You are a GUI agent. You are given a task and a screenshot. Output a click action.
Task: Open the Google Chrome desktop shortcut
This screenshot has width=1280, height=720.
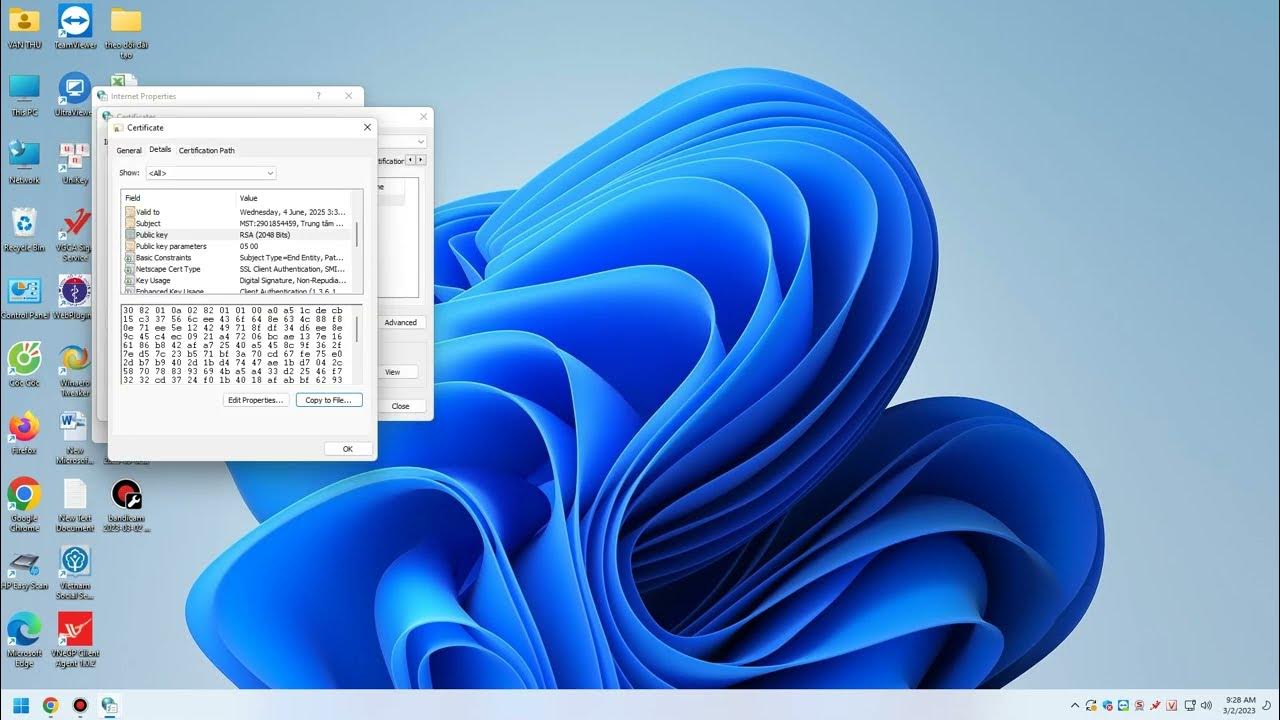24,505
